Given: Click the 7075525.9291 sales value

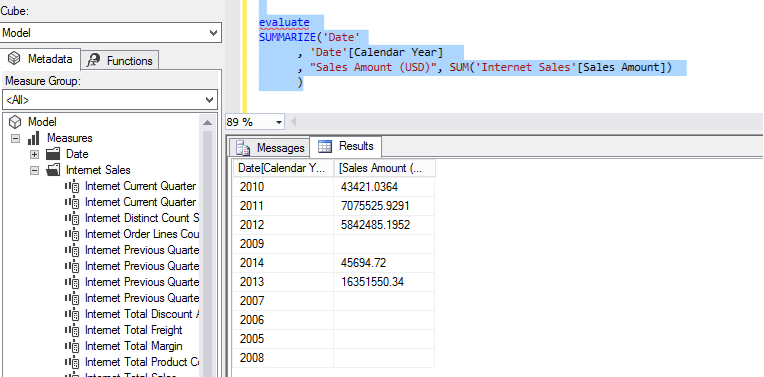Looking at the screenshot, I should coord(375,206).
